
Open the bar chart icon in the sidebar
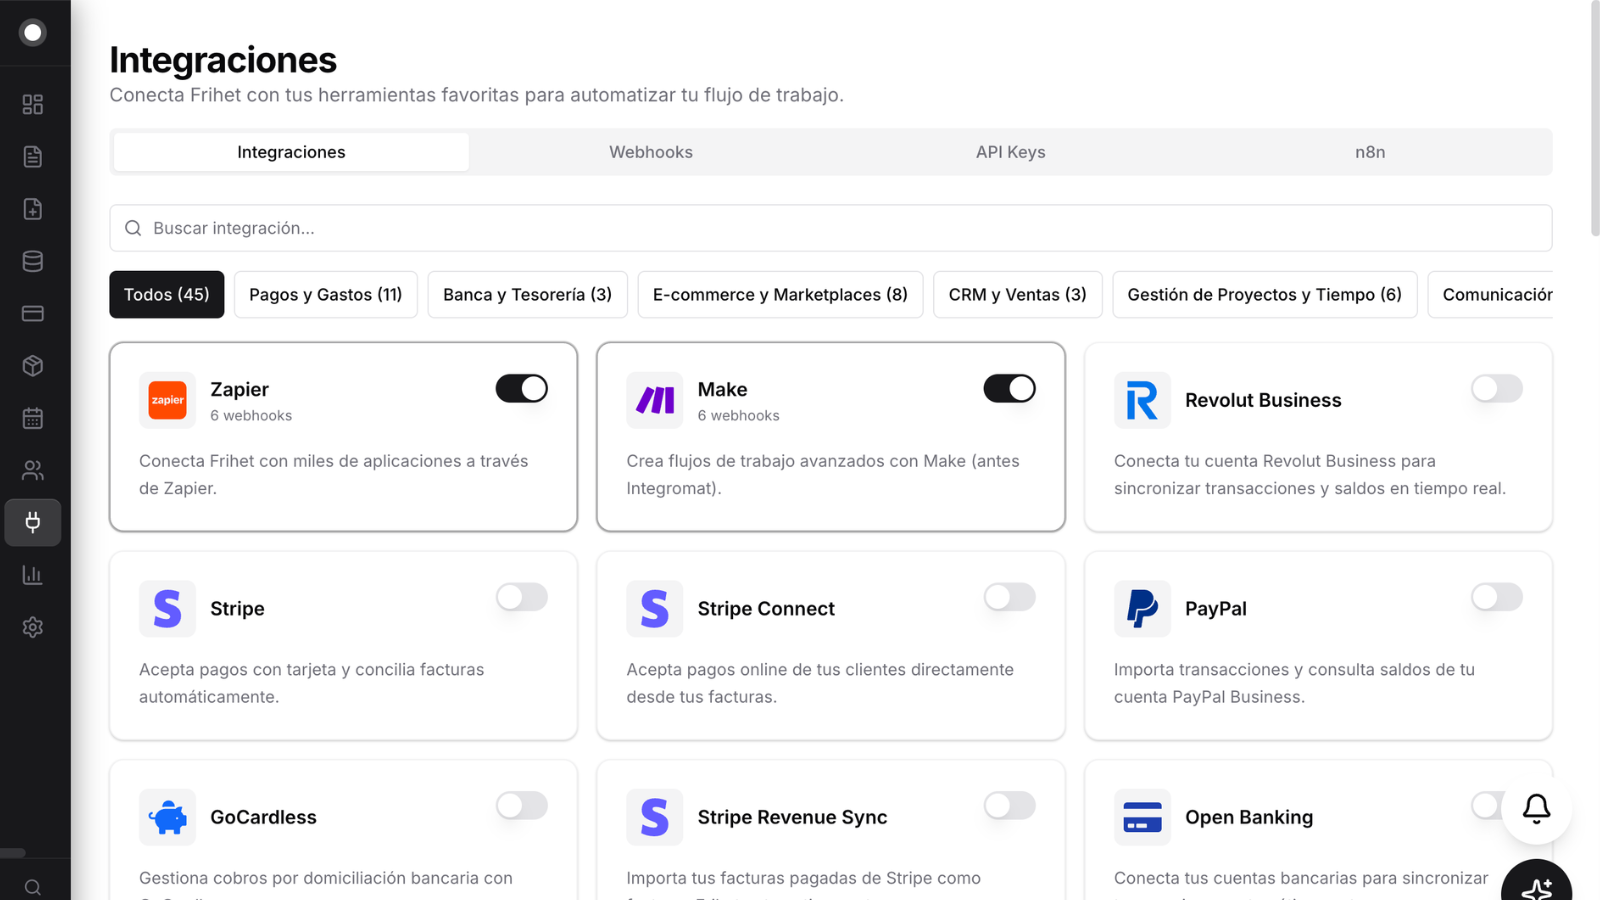tap(33, 575)
